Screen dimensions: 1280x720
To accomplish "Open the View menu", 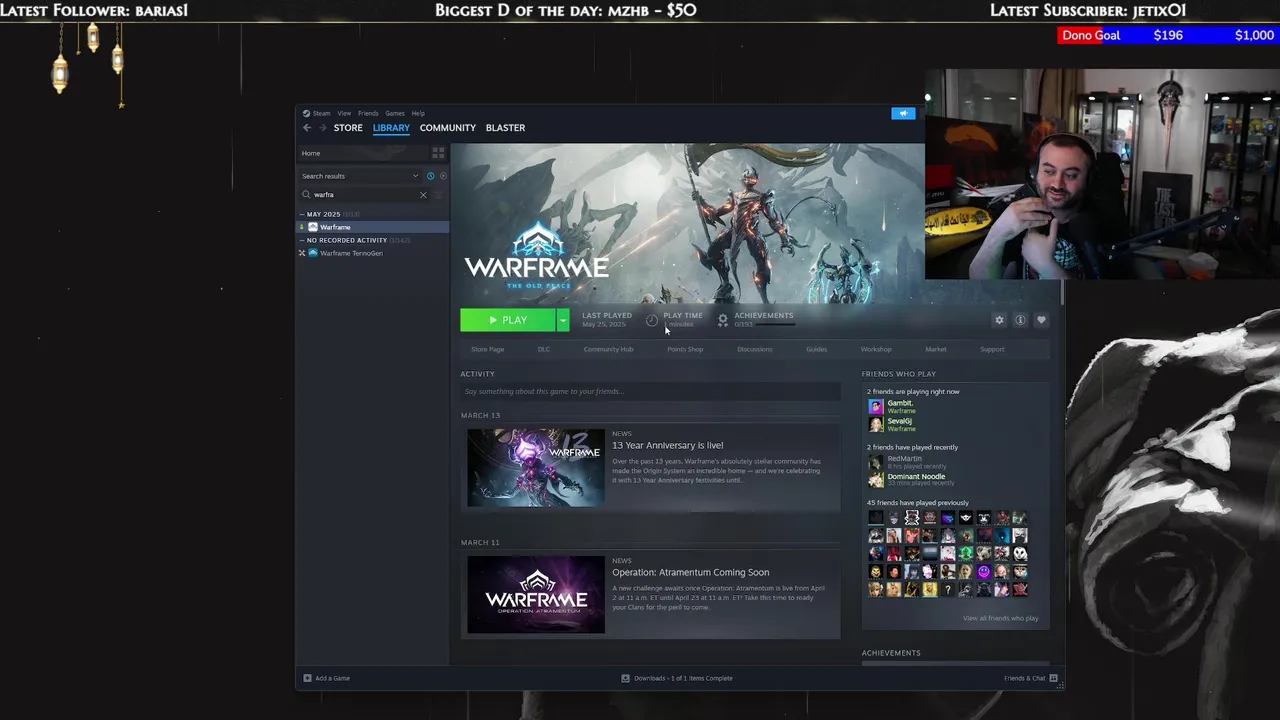I will 344,113.
